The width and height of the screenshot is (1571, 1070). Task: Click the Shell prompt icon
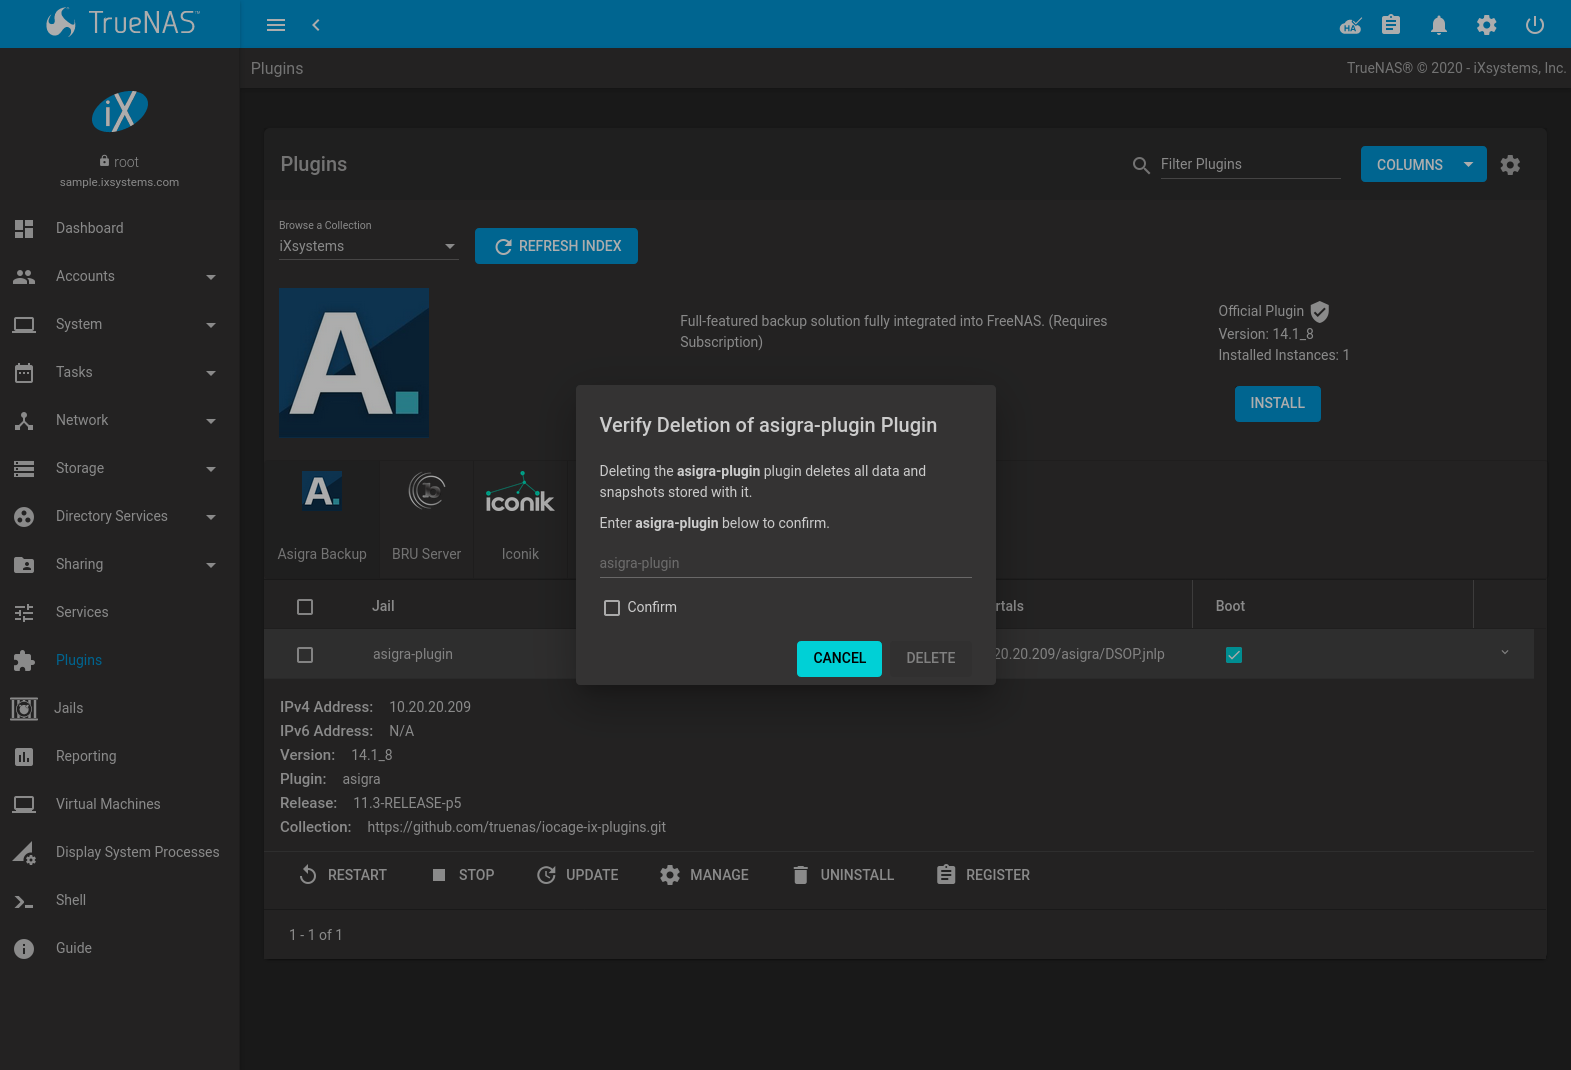(24, 900)
